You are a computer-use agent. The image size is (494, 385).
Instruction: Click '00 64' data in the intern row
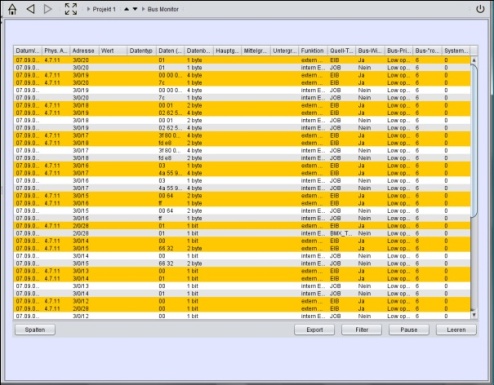[x=170, y=211]
